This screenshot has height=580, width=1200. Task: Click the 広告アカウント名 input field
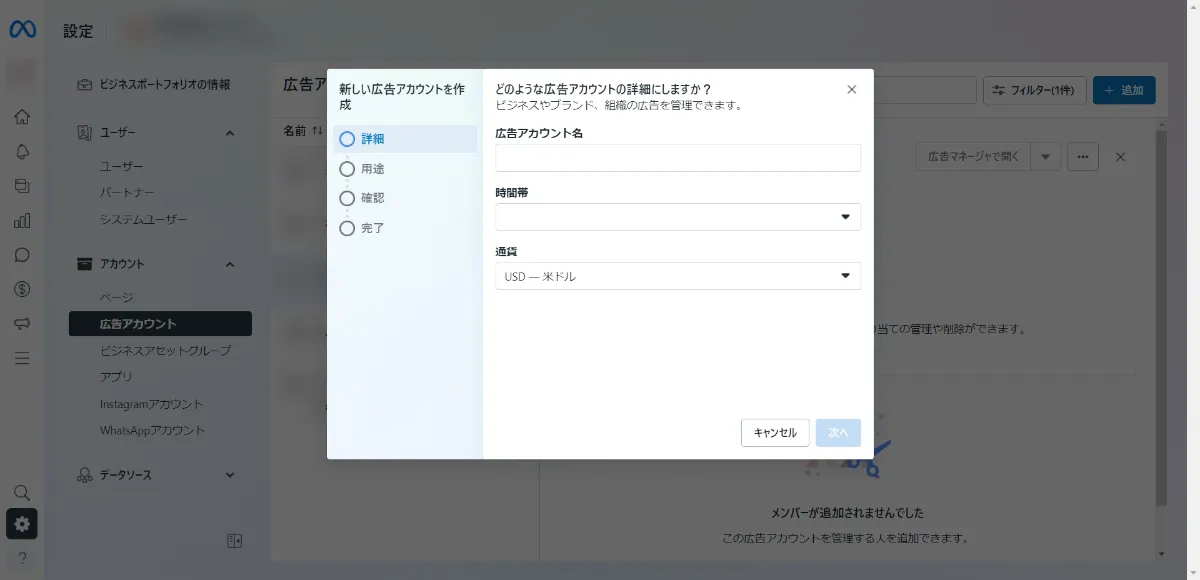point(678,158)
